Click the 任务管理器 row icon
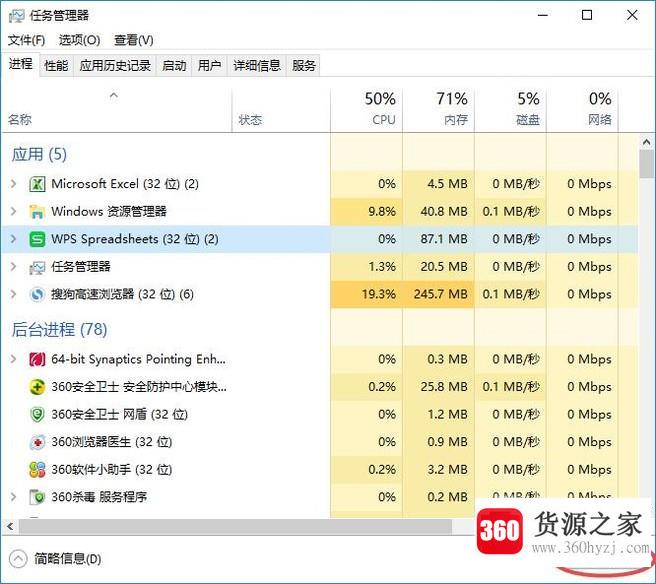The height and width of the screenshot is (584, 656). point(37,267)
